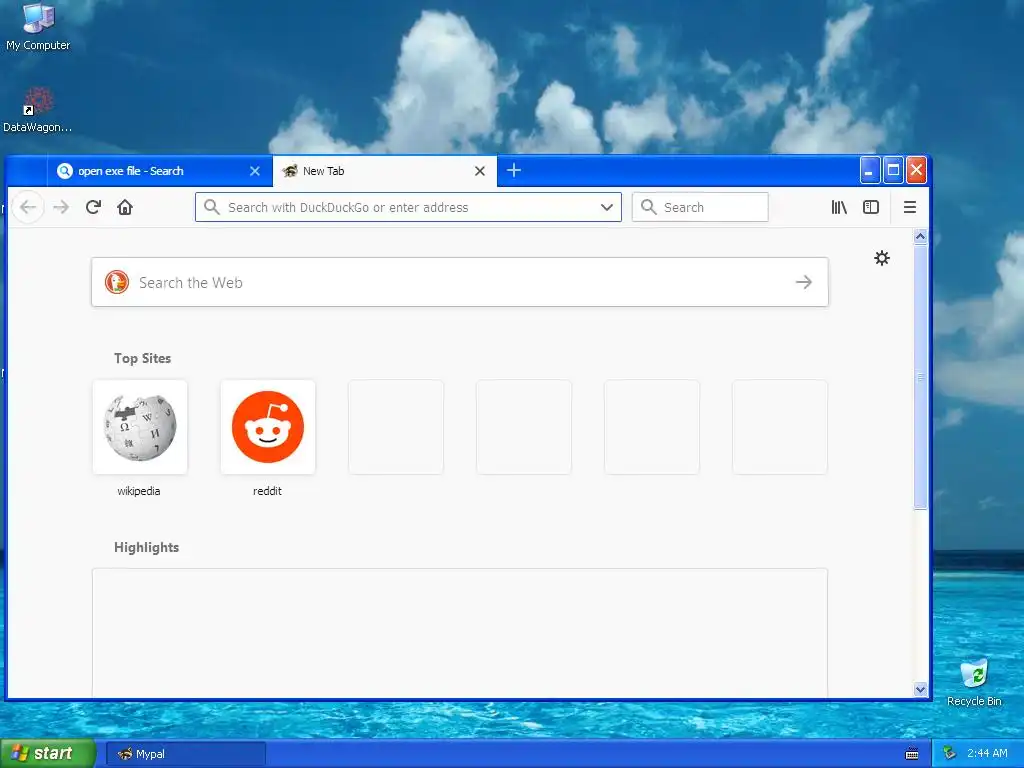1024x768 pixels.
Task: Open New Tab page settings gear
Action: (x=882, y=258)
